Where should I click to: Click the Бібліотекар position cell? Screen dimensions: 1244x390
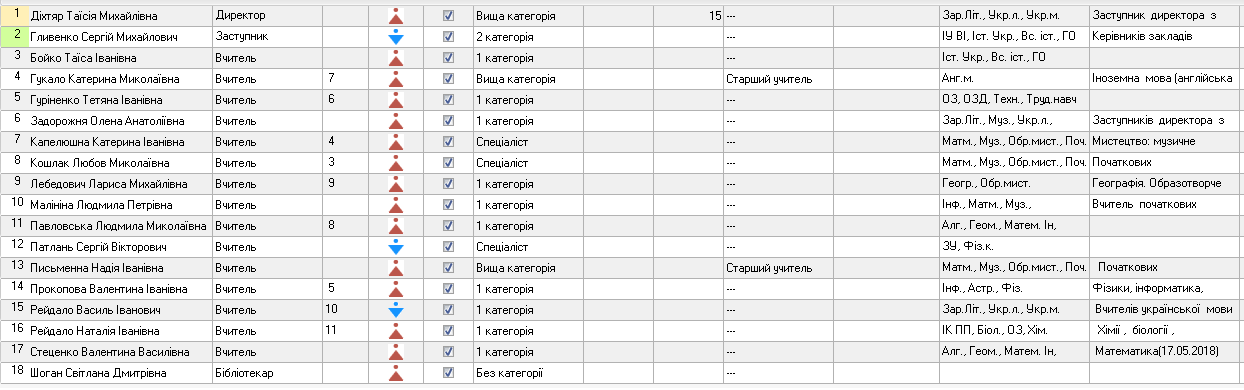tap(267, 373)
